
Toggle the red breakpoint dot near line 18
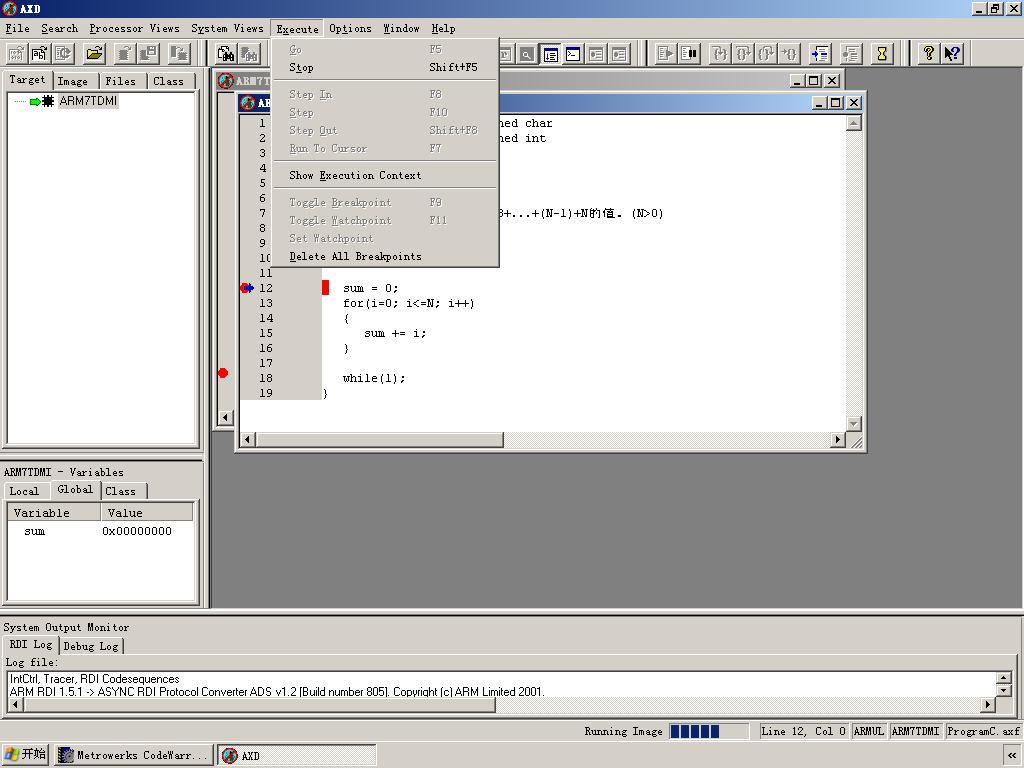[x=223, y=373]
